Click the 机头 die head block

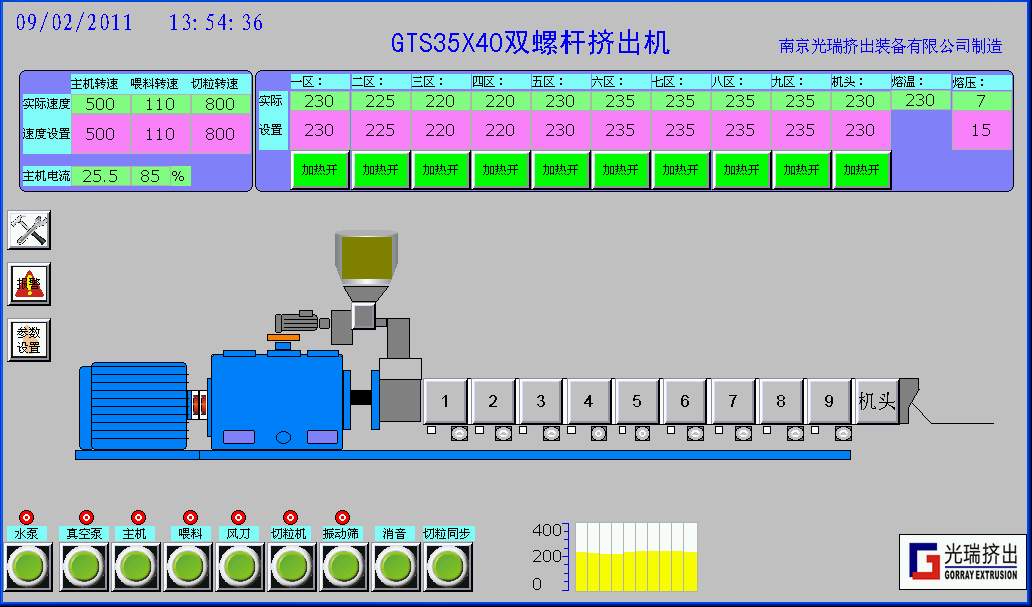[877, 401]
